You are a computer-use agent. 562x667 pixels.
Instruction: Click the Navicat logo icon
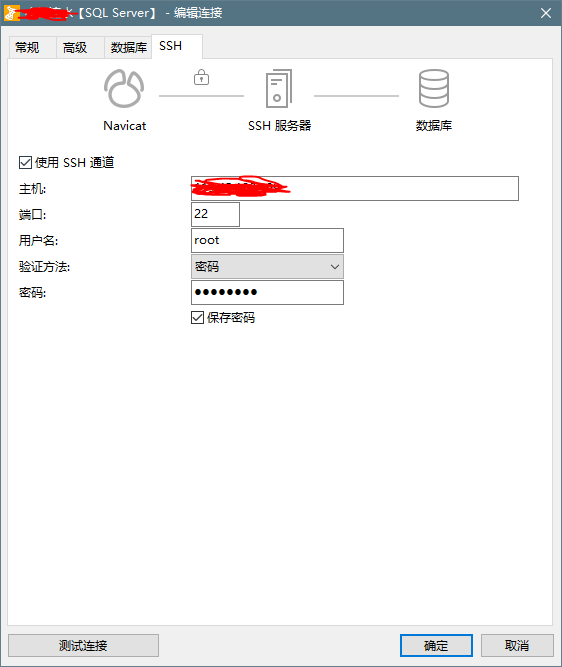click(x=124, y=88)
